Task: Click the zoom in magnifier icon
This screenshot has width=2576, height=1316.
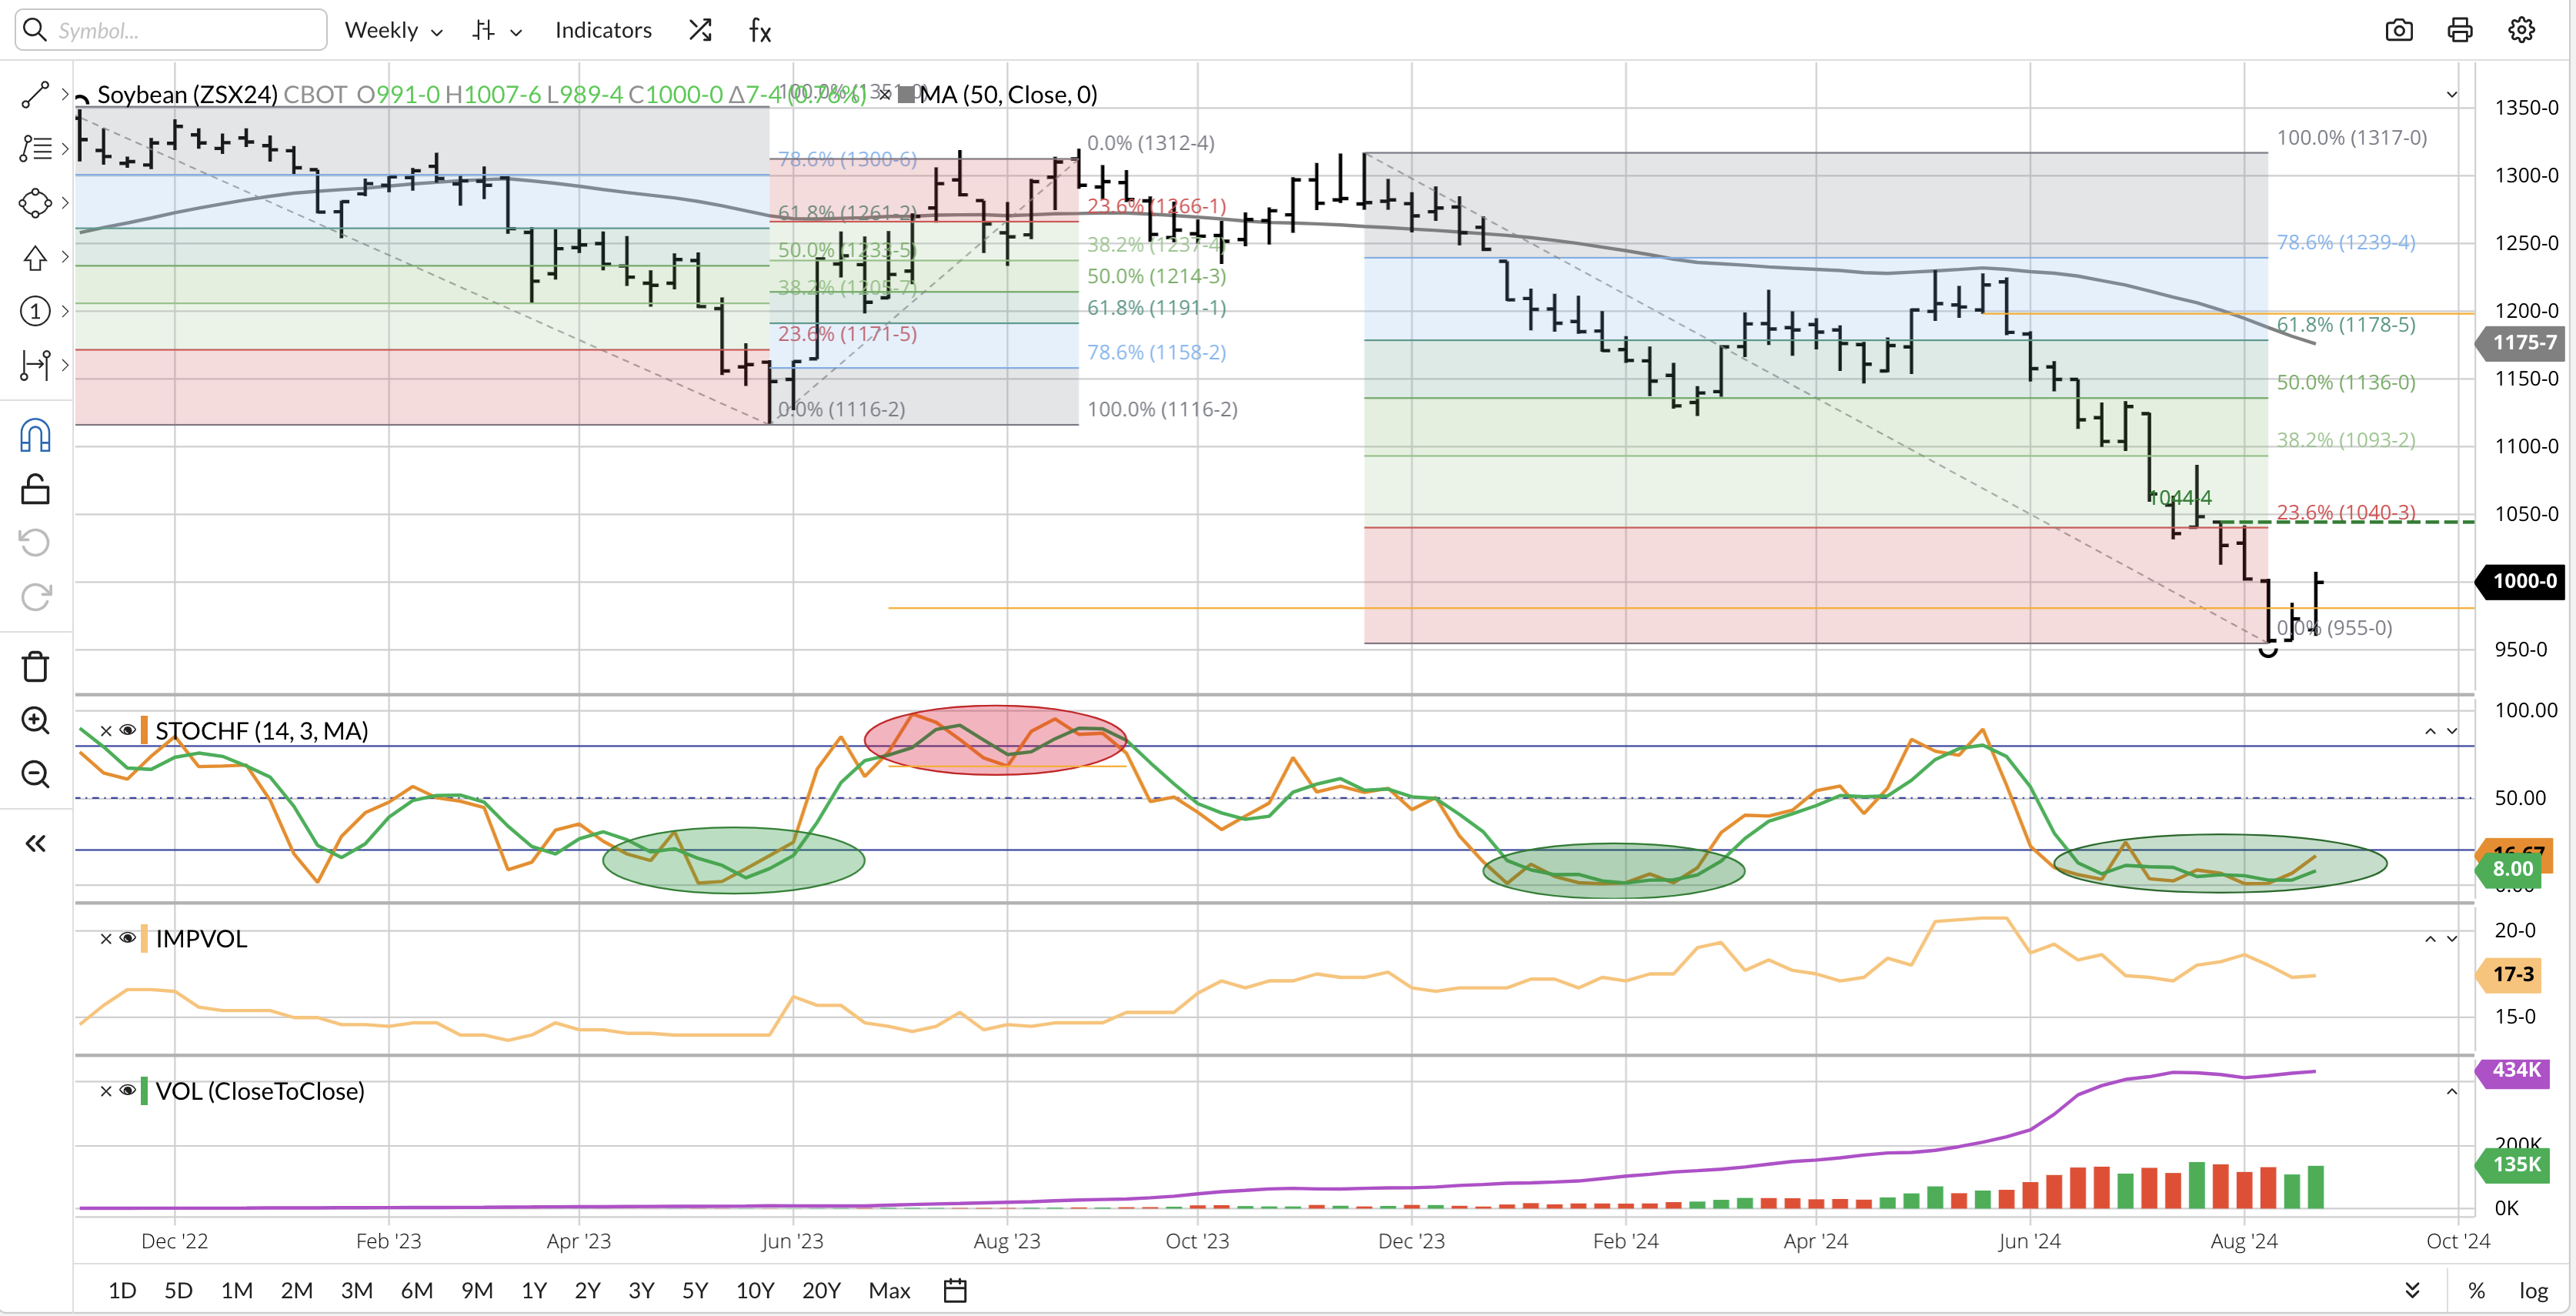Action: click(x=35, y=720)
